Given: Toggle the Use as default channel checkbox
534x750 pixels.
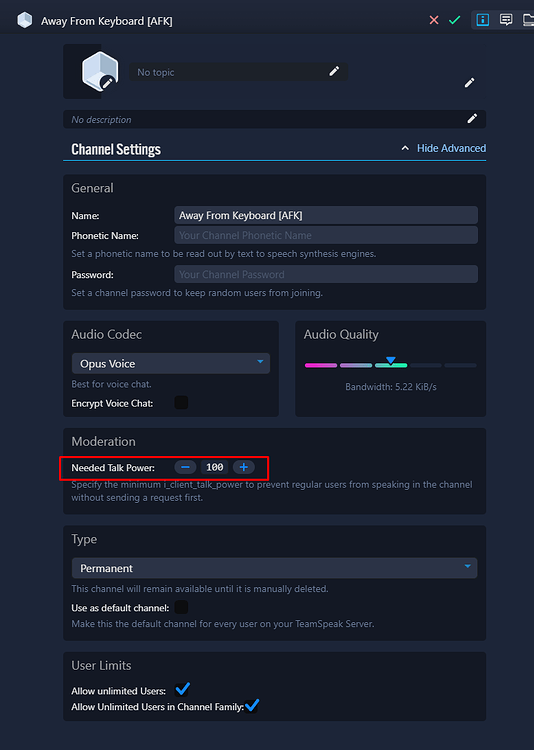Looking at the screenshot, I should 181,607.
